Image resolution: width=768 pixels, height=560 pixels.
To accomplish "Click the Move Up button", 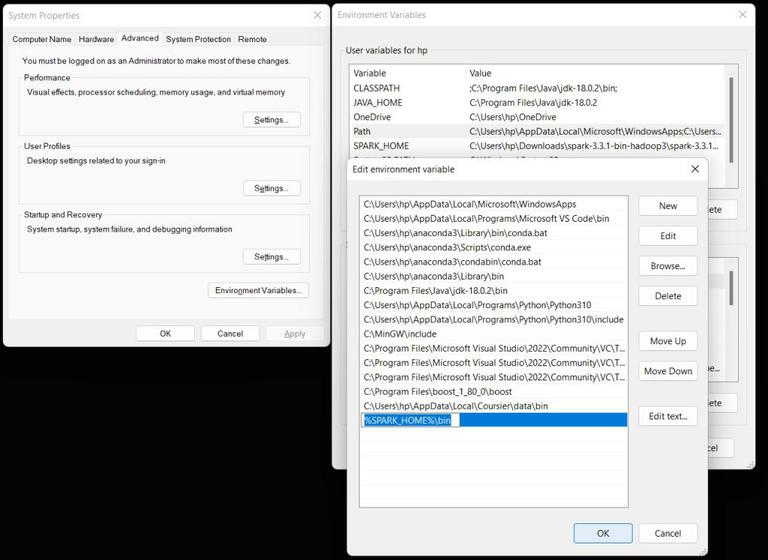I will coord(668,341).
